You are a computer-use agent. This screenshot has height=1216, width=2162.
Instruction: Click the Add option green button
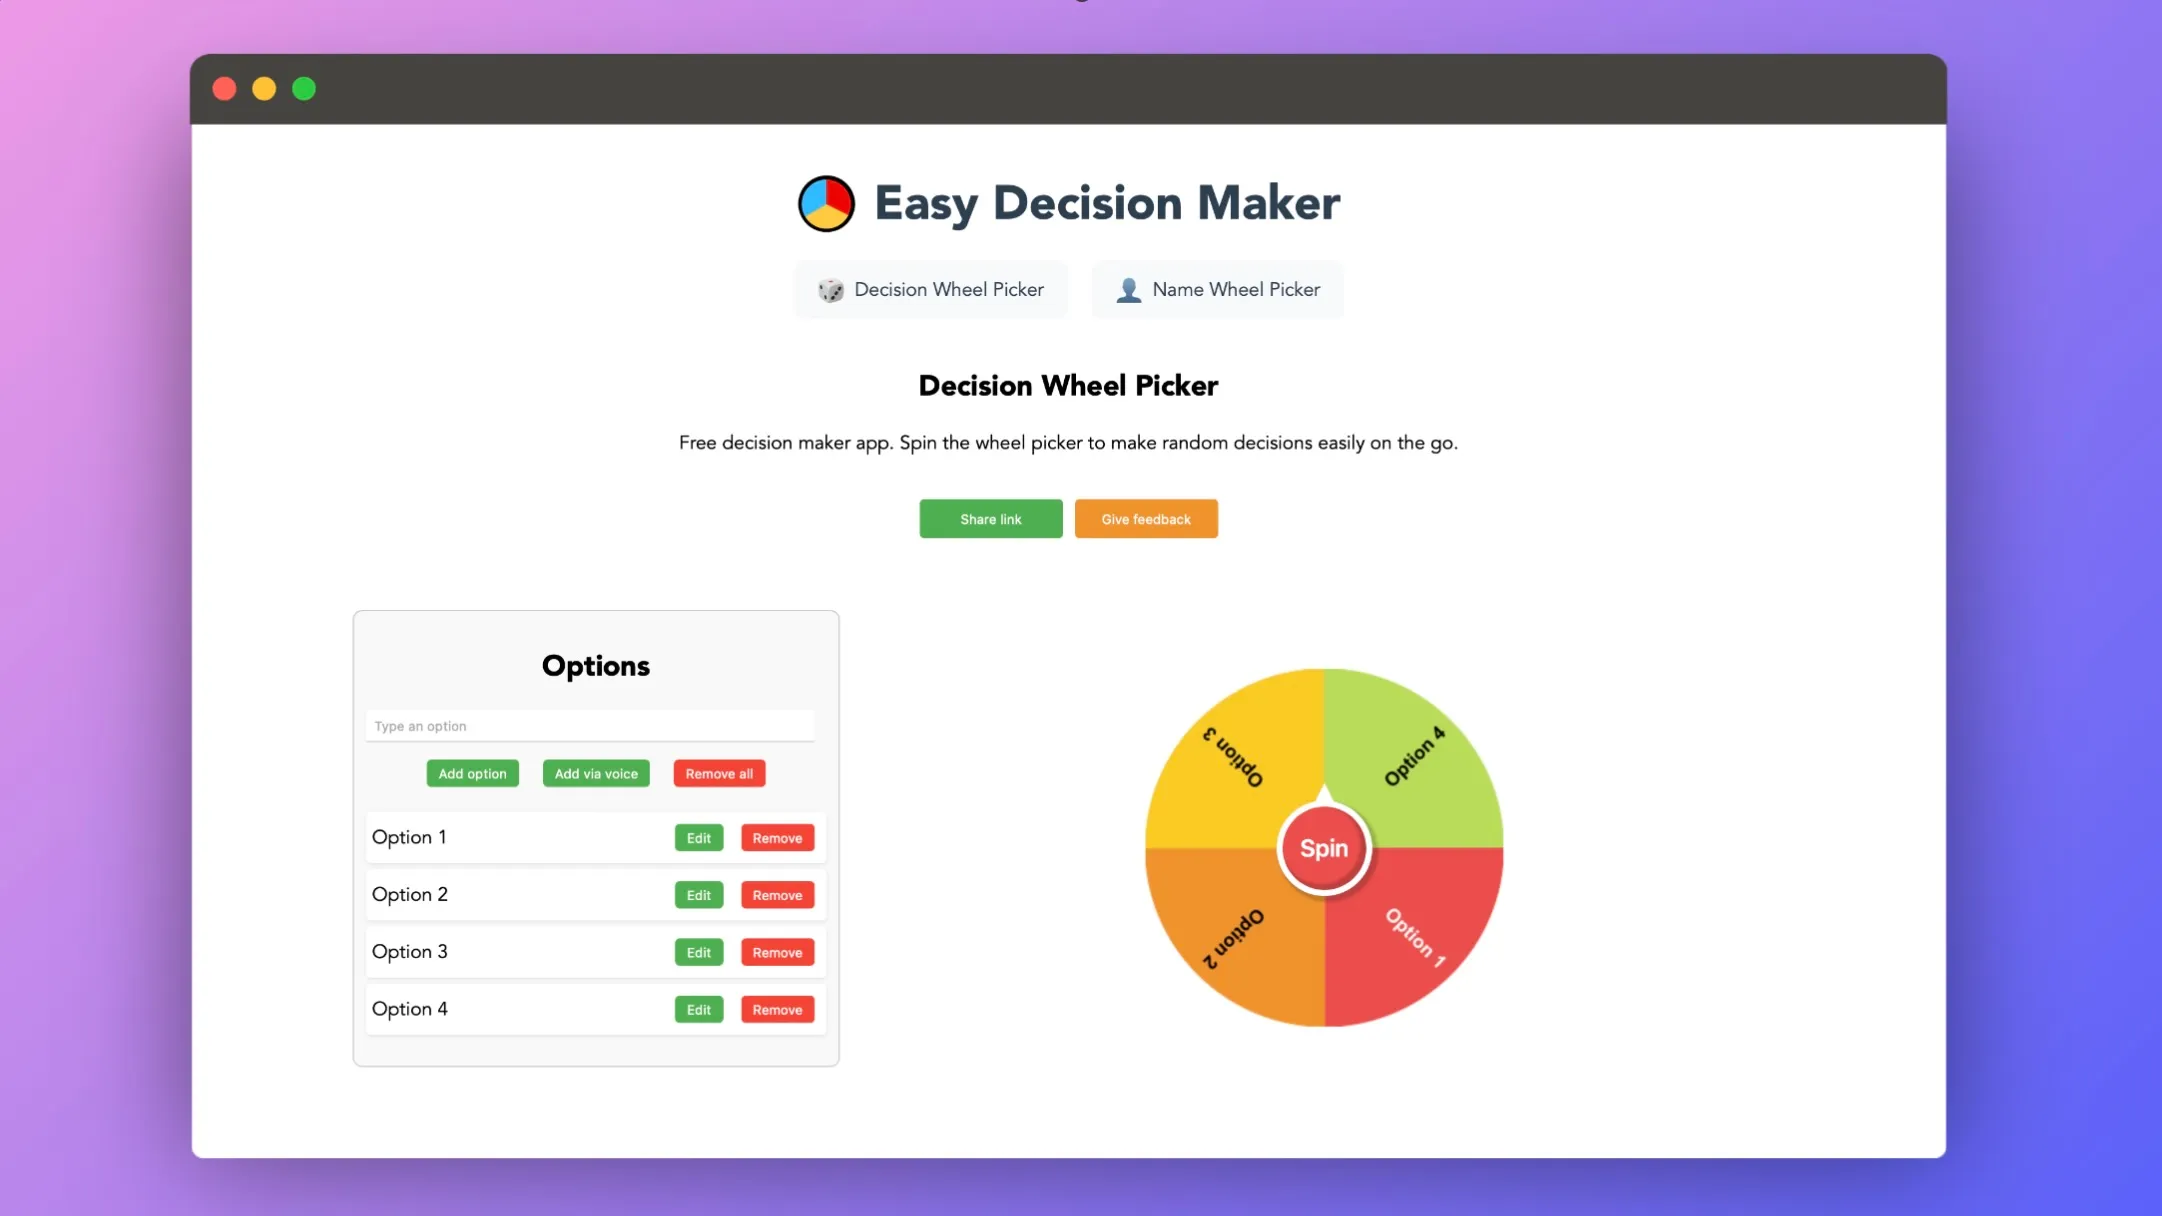pos(472,772)
